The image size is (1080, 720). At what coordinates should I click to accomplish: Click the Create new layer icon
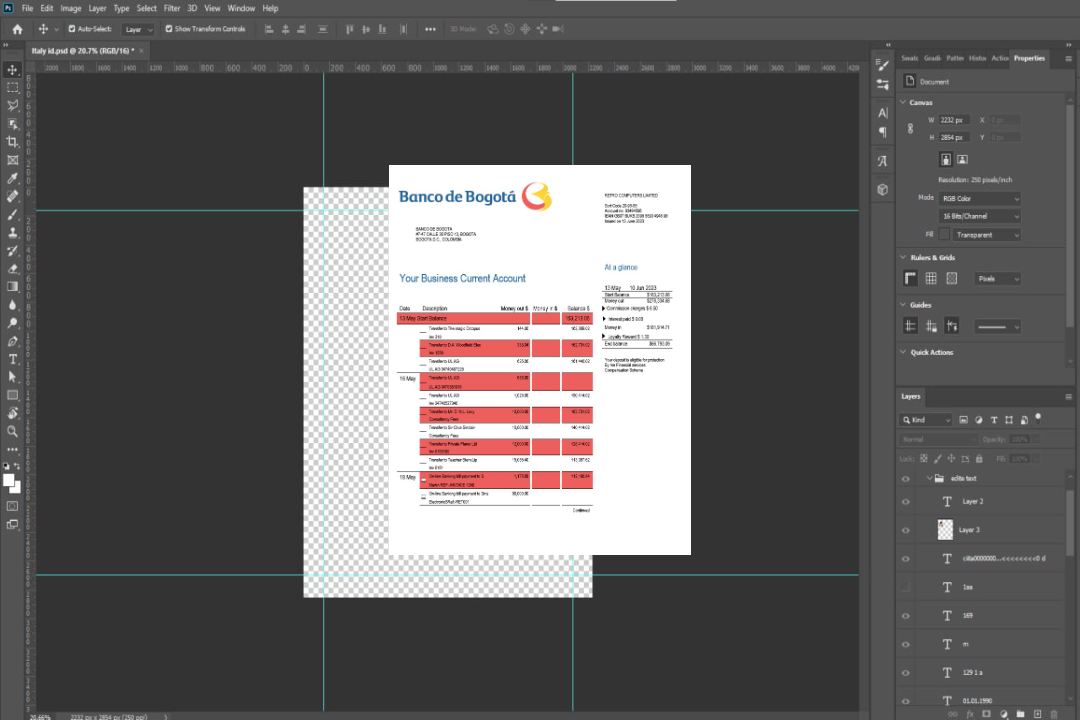pyautogui.click(x=1037, y=714)
